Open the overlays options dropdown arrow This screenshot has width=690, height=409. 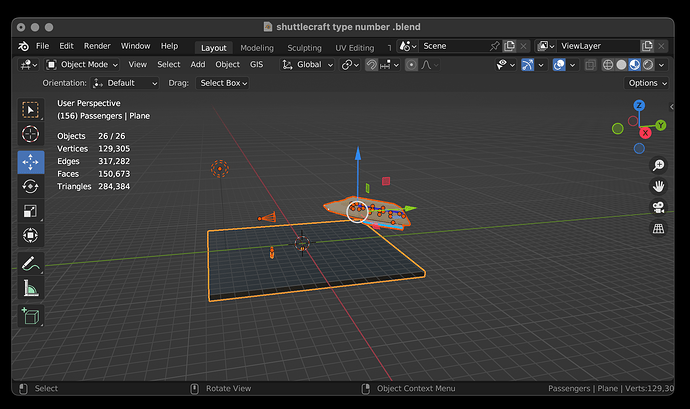pyautogui.click(x=572, y=65)
